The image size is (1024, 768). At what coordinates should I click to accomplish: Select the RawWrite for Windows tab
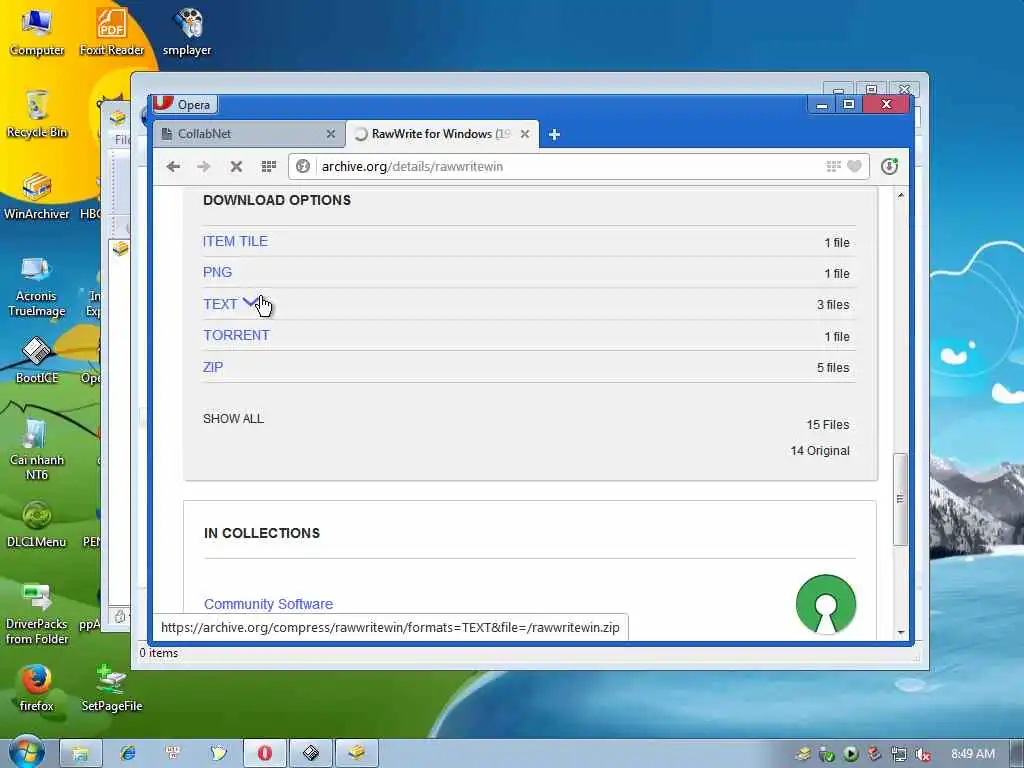click(441, 134)
